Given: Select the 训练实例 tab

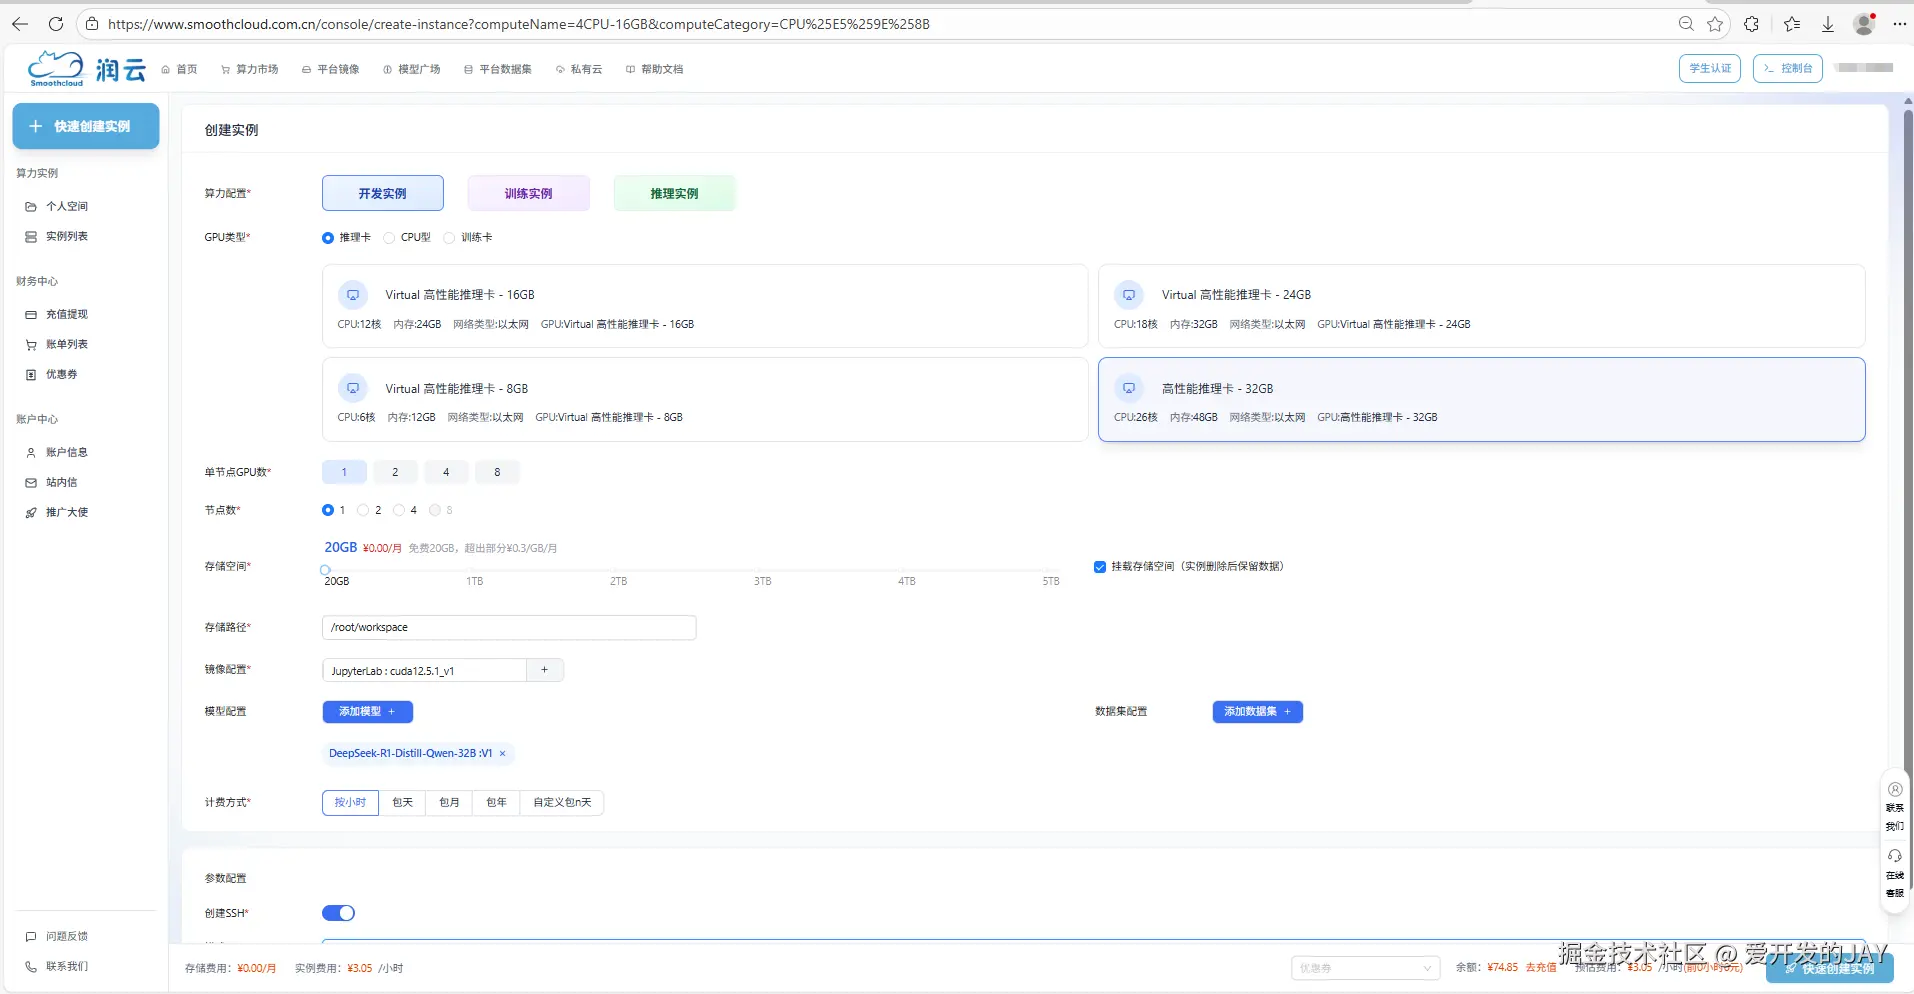Looking at the screenshot, I should (529, 193).
